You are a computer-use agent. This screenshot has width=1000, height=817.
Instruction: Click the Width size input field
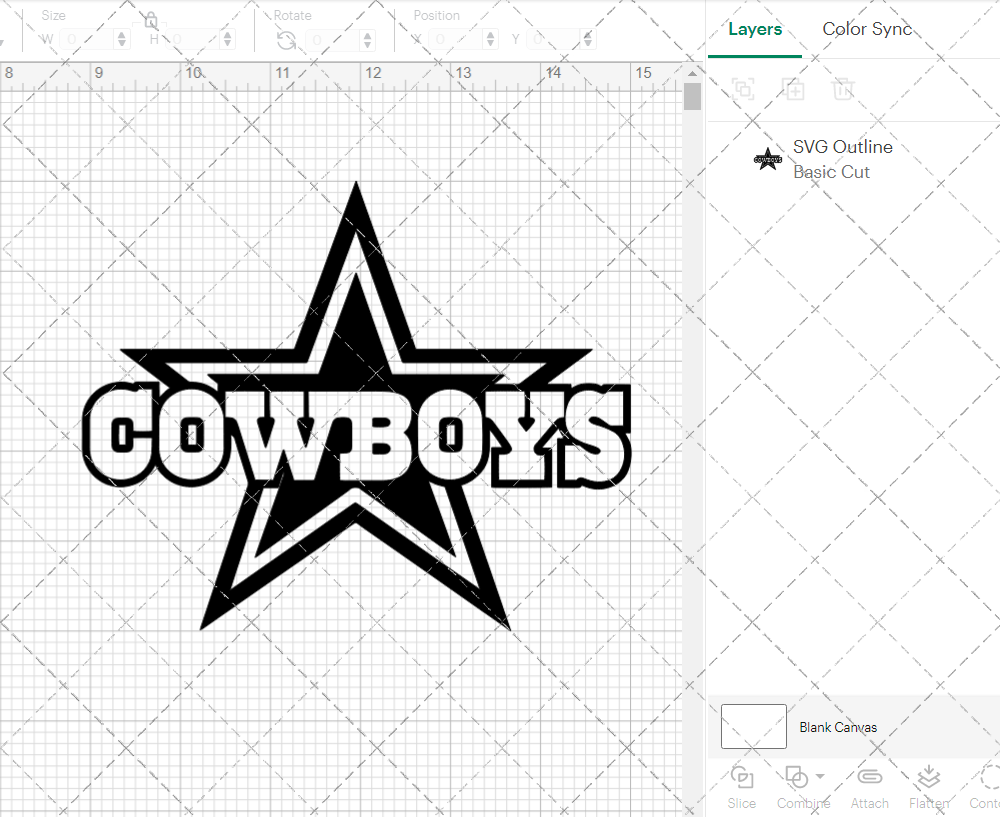(87, 40)
